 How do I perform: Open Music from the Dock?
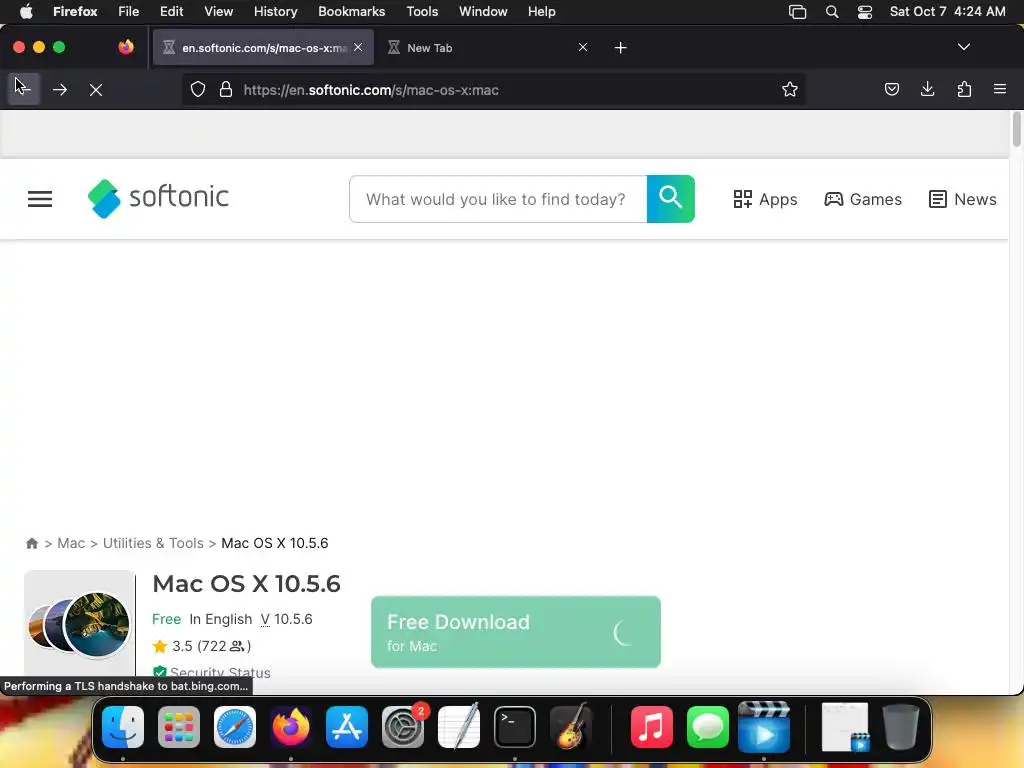coord(652,727)
